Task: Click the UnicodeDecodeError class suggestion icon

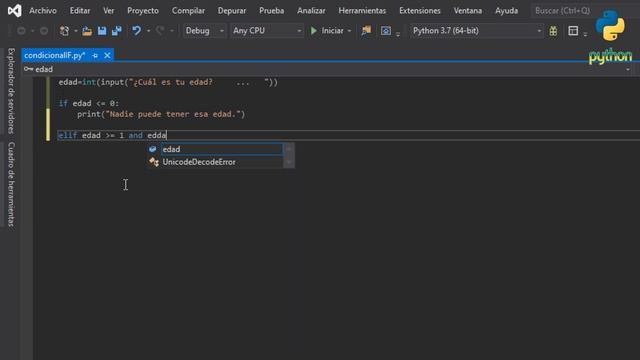Action: [154, 162]
